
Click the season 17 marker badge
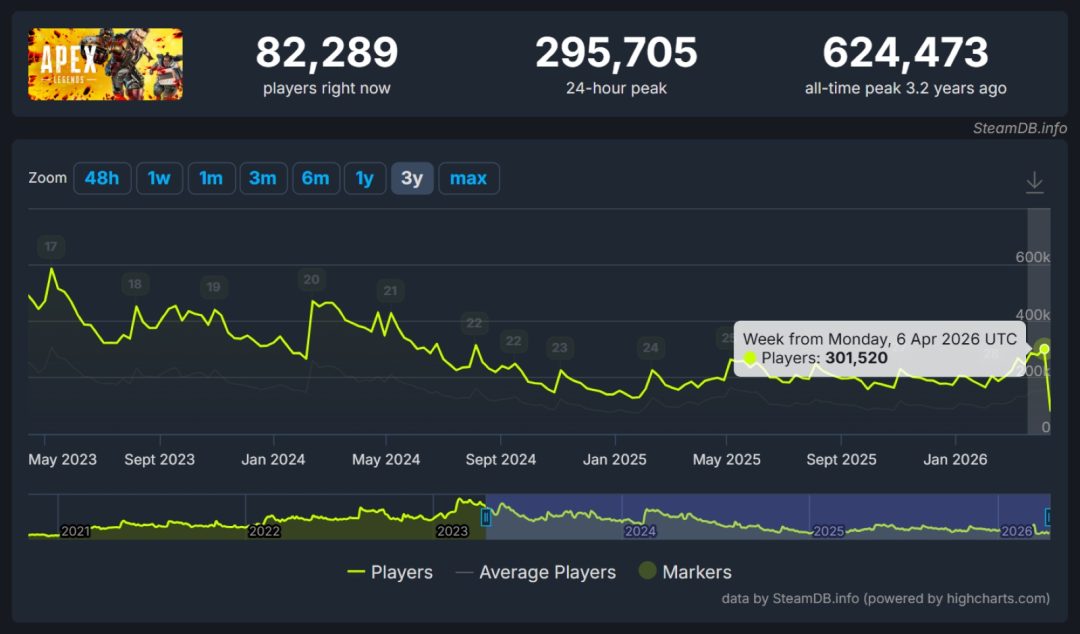point(51,246)
